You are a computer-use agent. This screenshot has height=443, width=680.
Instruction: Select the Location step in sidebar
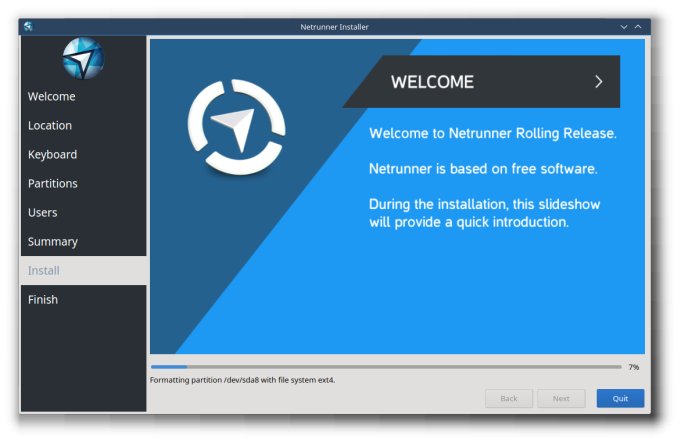tap(83, 125)
